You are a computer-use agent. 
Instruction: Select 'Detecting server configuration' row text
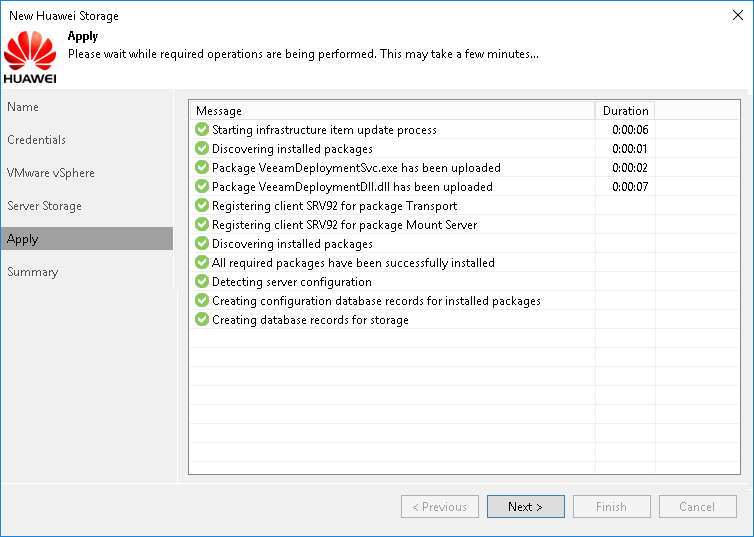pyautogui.click(x=291, y=282)
